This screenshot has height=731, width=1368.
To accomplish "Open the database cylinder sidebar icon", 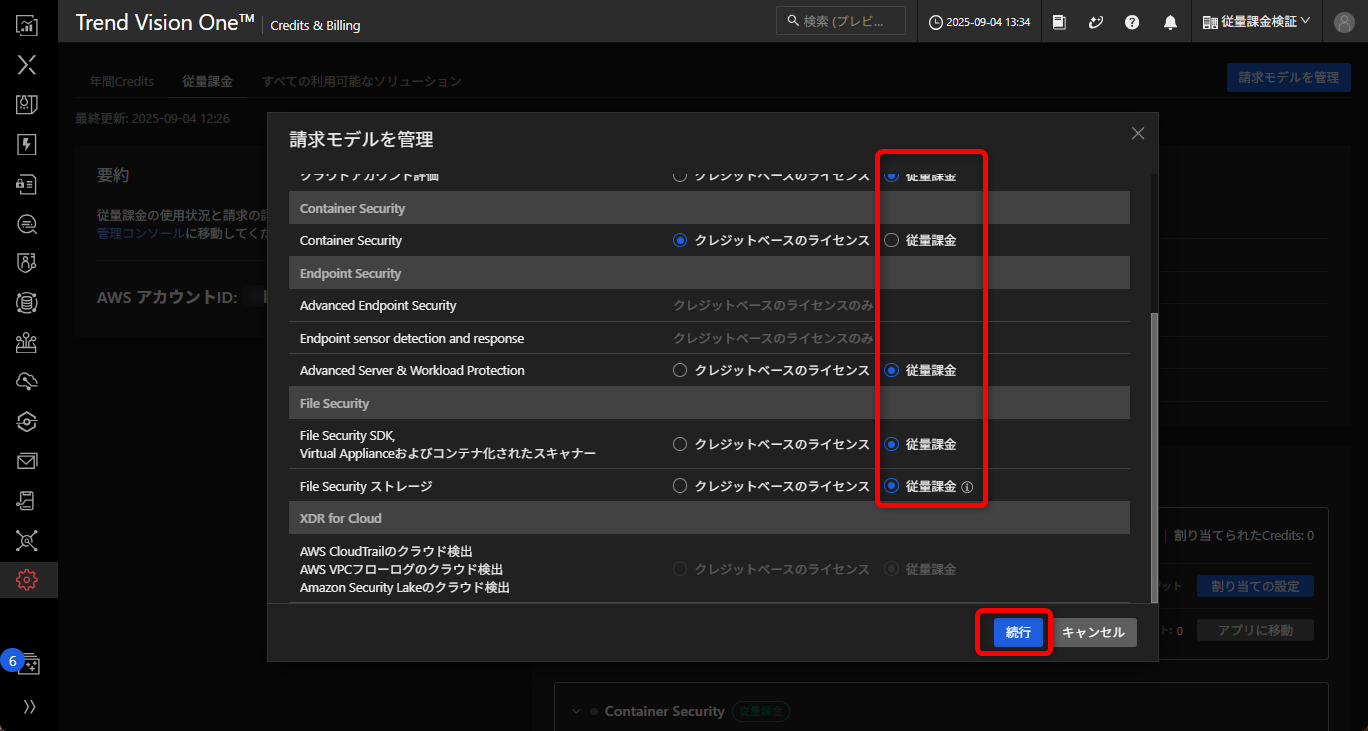I will pos(27,302).
